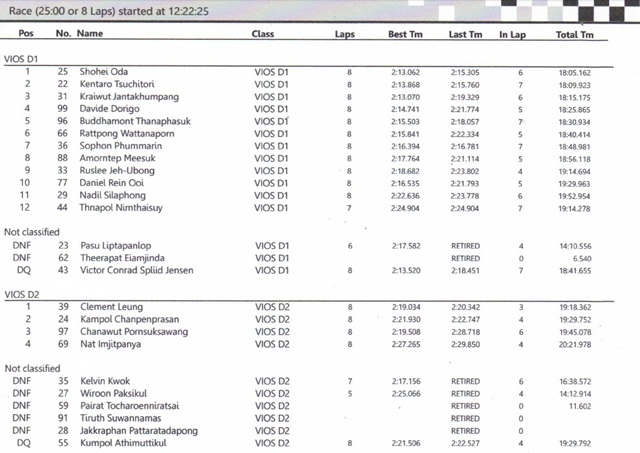
Task: Click the Class column header
Action: 263,34
